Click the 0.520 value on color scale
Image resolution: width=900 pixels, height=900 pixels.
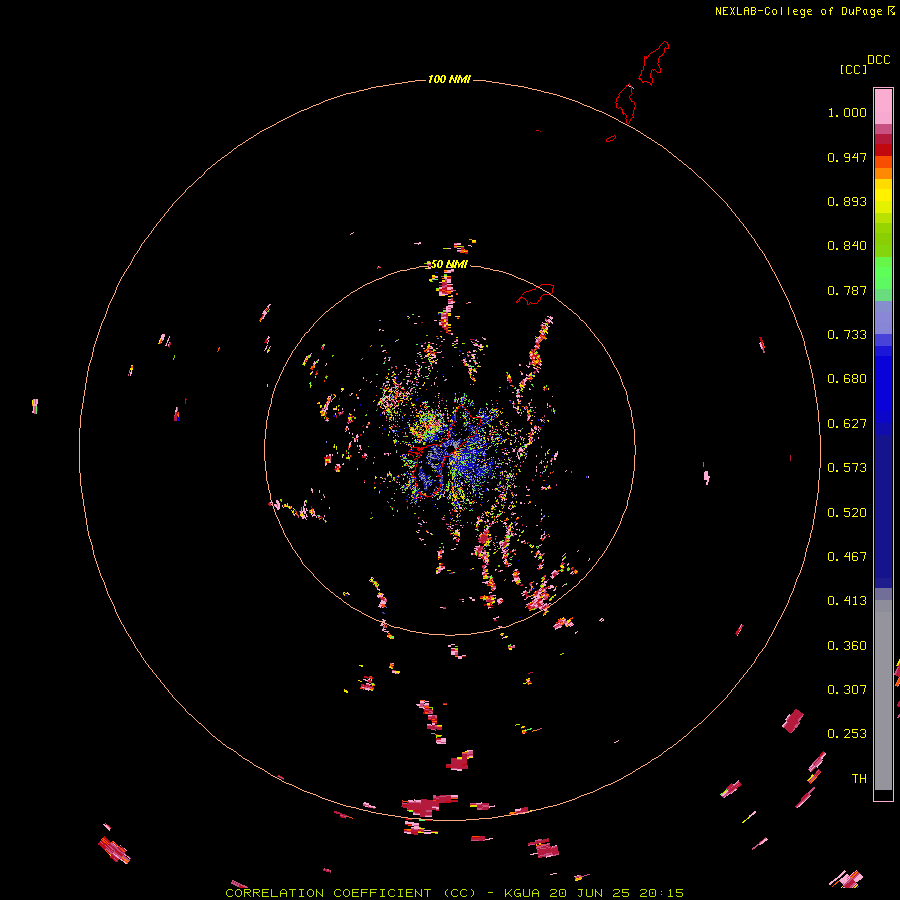click(x=847, y=513)
